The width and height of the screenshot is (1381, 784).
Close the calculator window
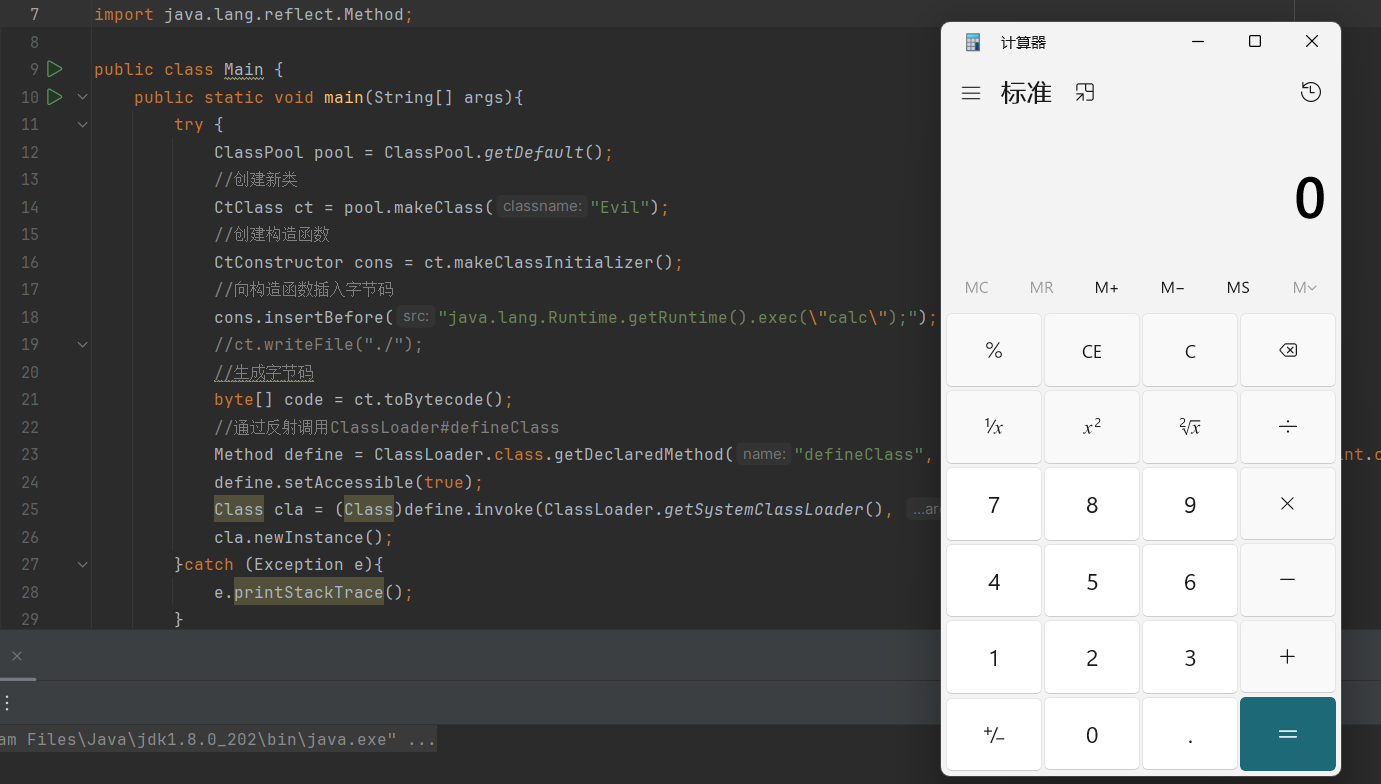(x=1312, y=42)
